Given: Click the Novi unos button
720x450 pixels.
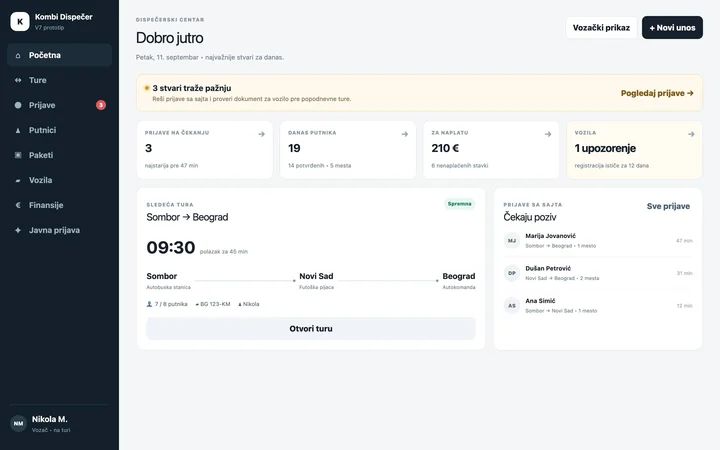Looking at the screenshot, I should 672,28.
